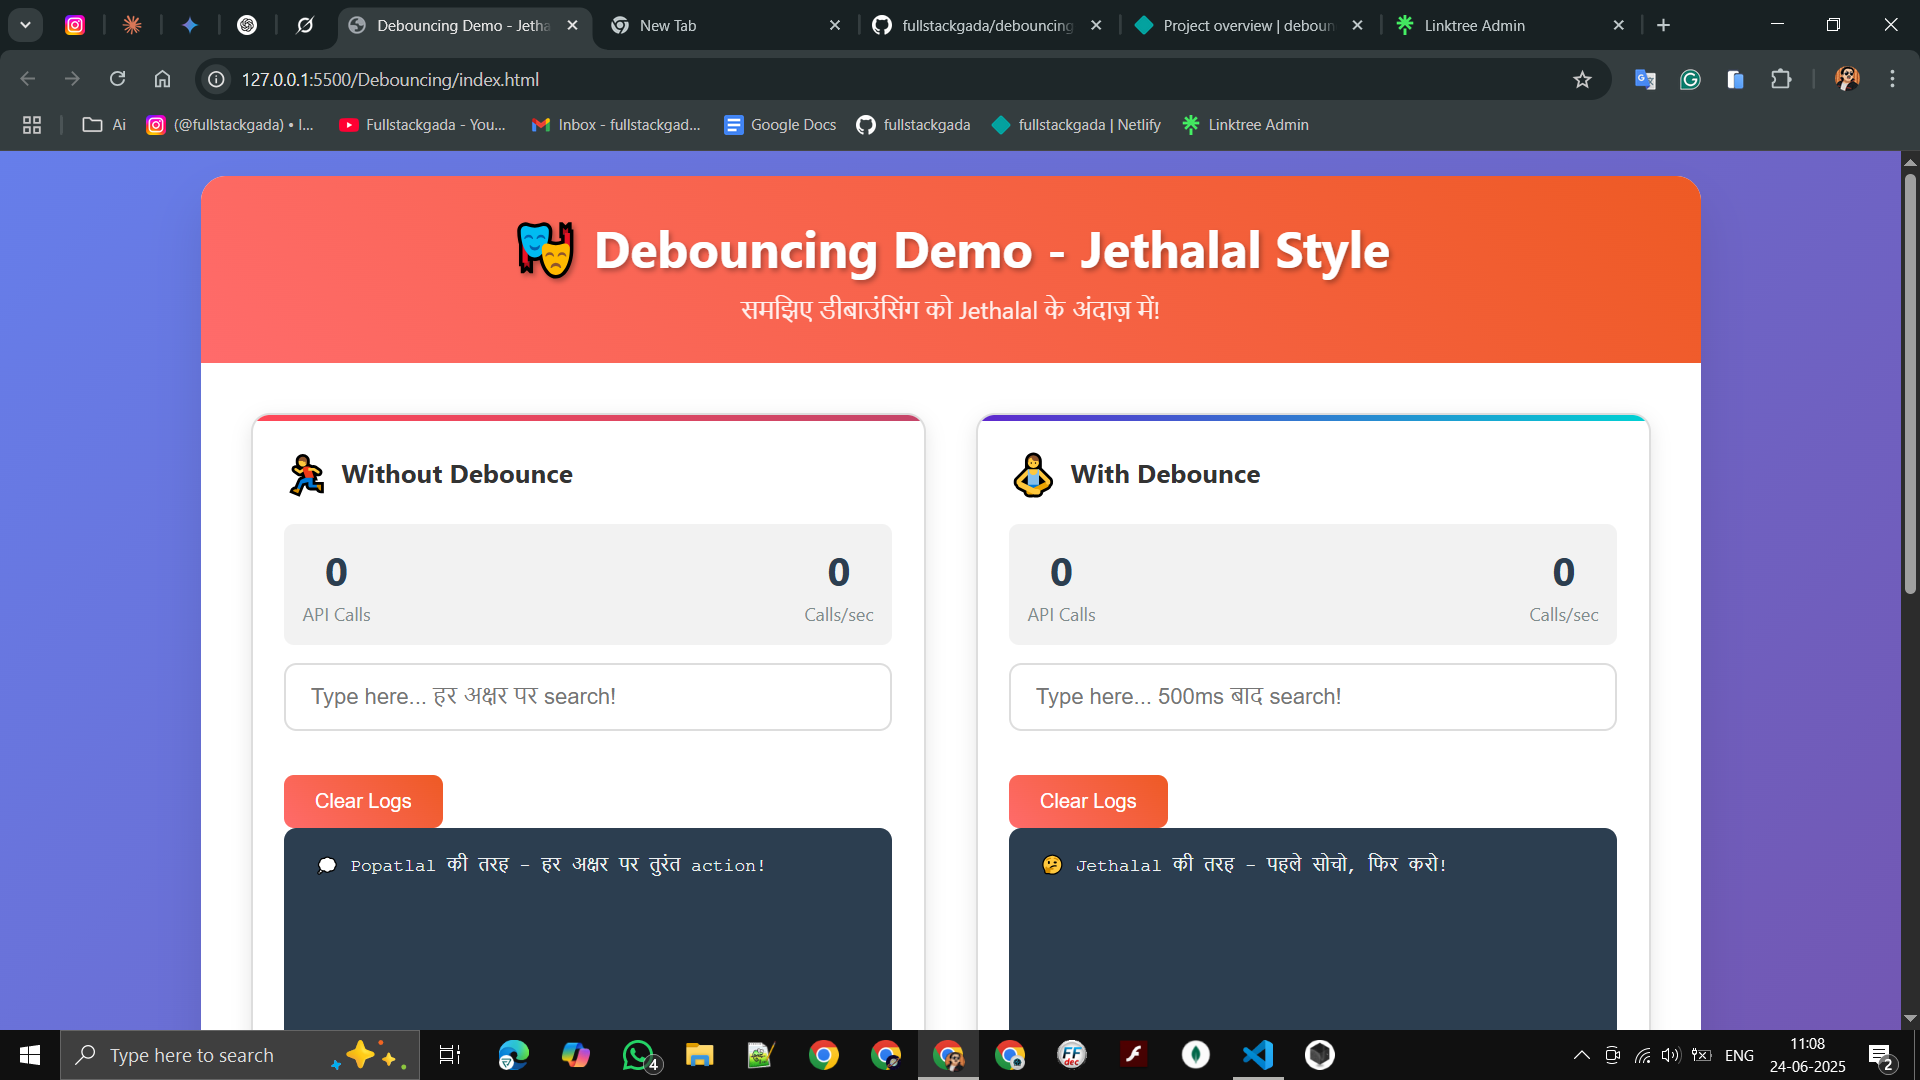The height and width of the screenshot is (1080, 1920).
Task: Open the Ai bookmarks folder
Action: coord(104,125)
